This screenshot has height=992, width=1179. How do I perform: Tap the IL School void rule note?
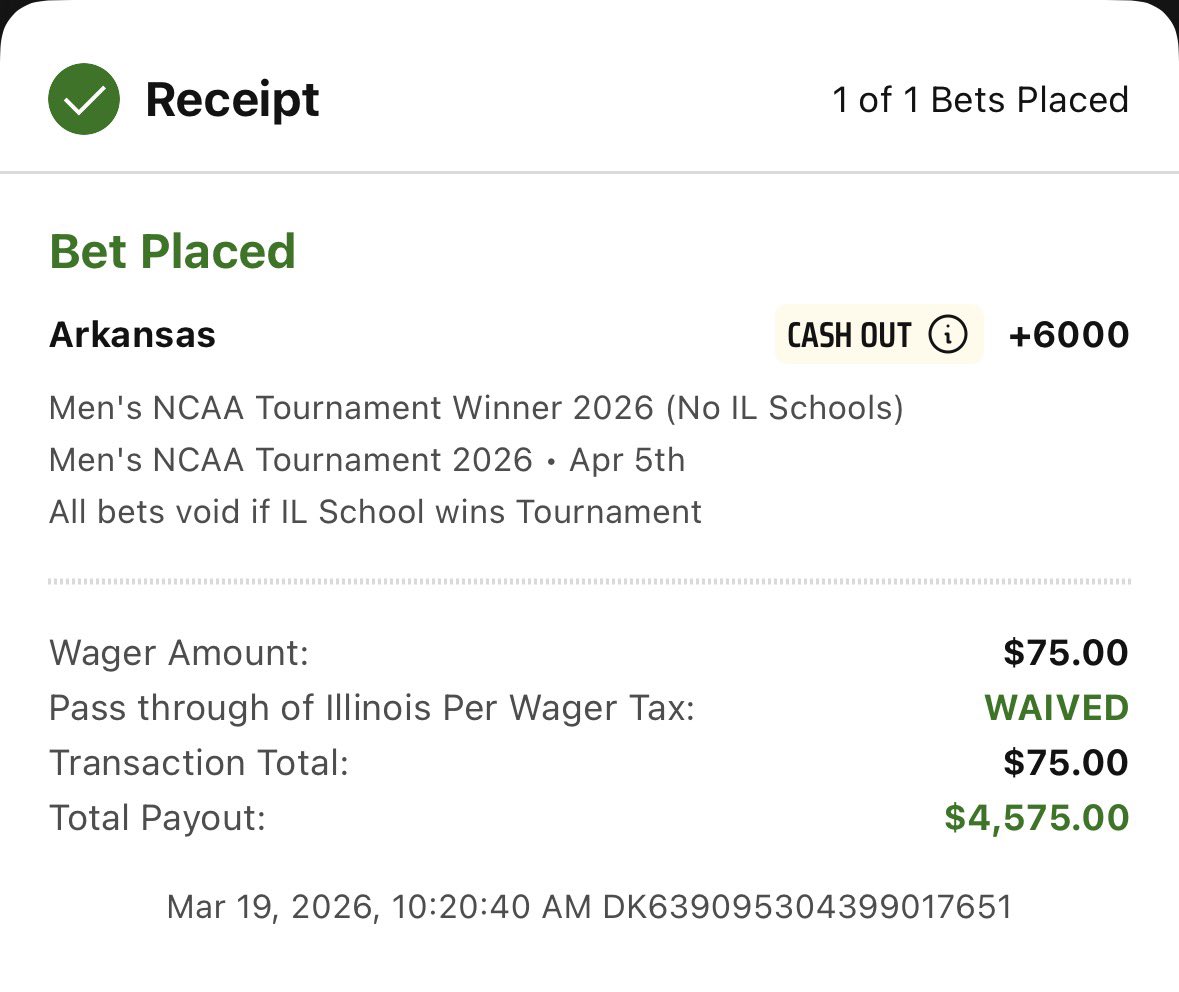point(375,512)
